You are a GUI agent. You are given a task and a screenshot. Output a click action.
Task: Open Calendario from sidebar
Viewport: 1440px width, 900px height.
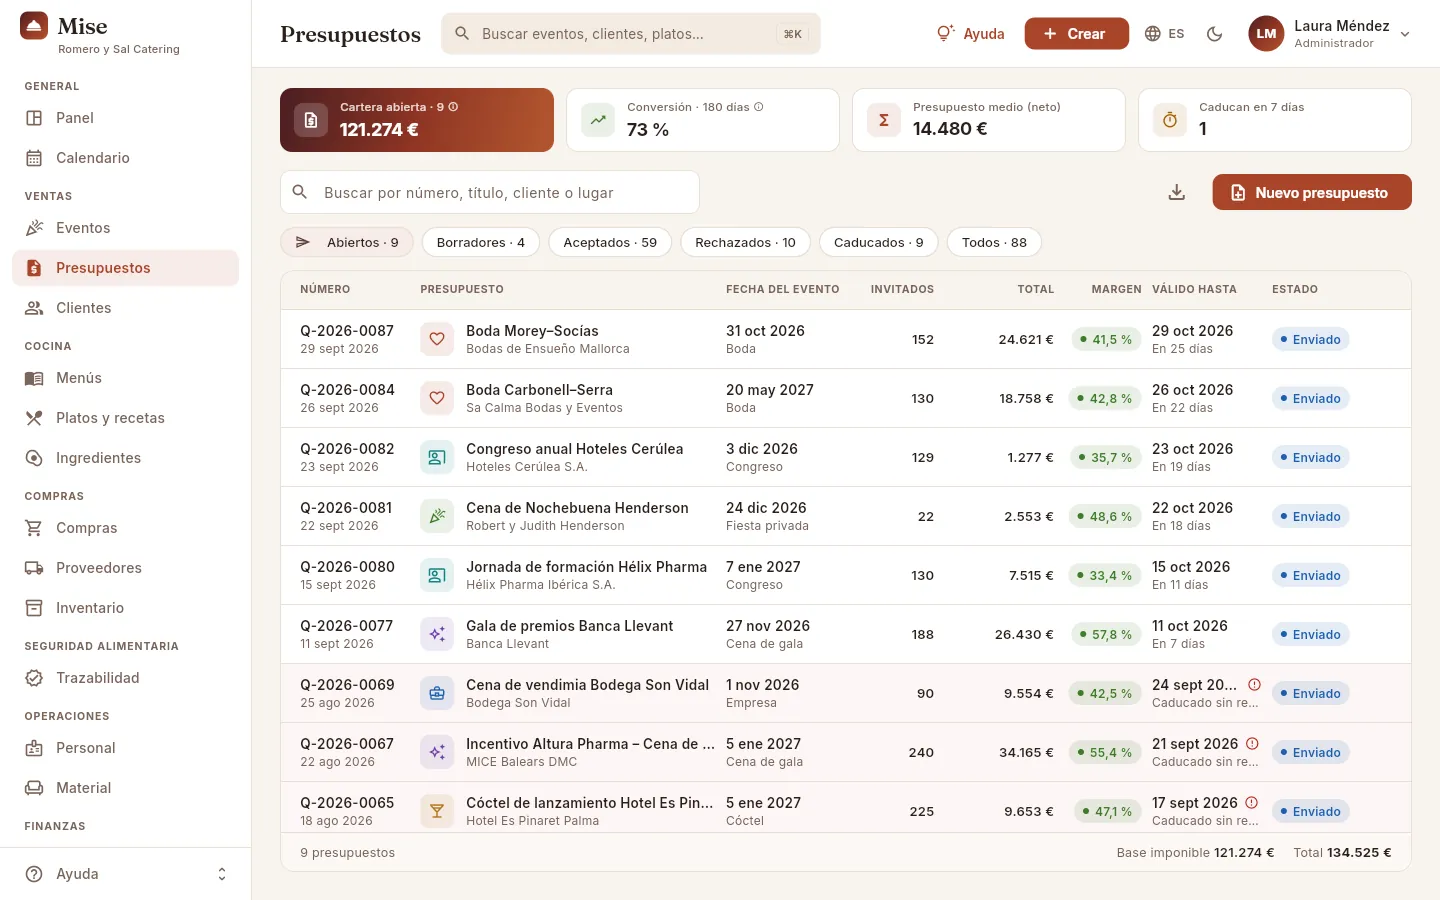click(x=126, y=158)
